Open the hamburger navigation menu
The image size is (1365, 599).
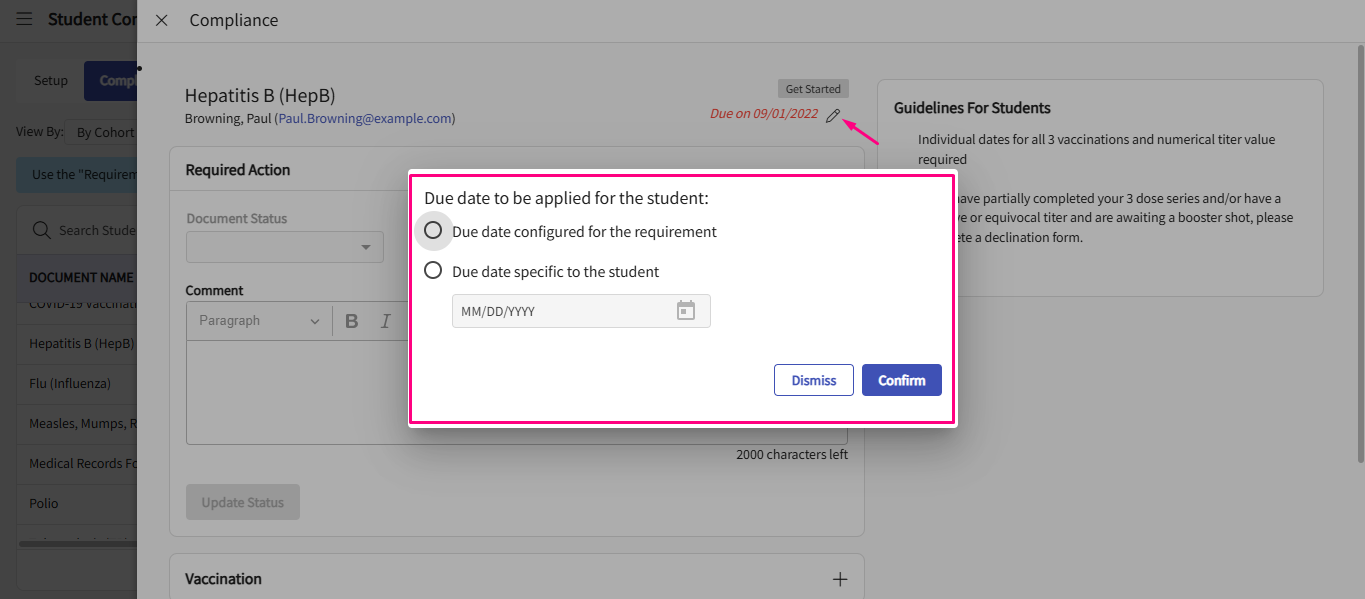pyautogui.click(x=24, y=19)
